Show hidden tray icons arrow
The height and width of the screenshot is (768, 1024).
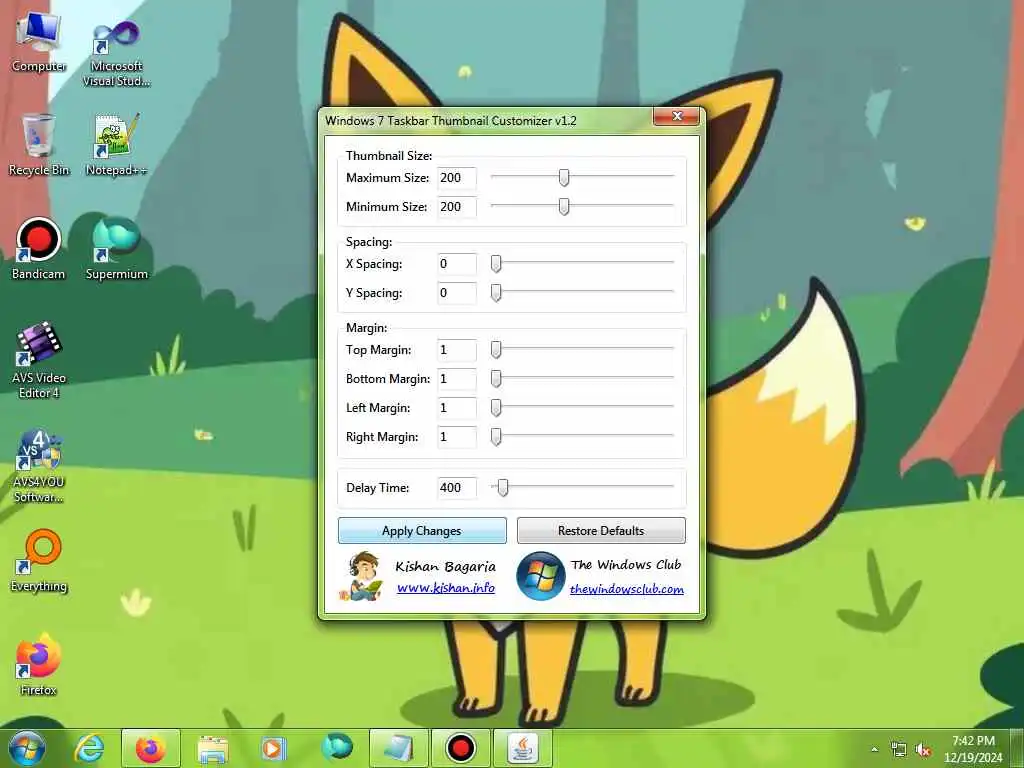(x=874, y=750)
